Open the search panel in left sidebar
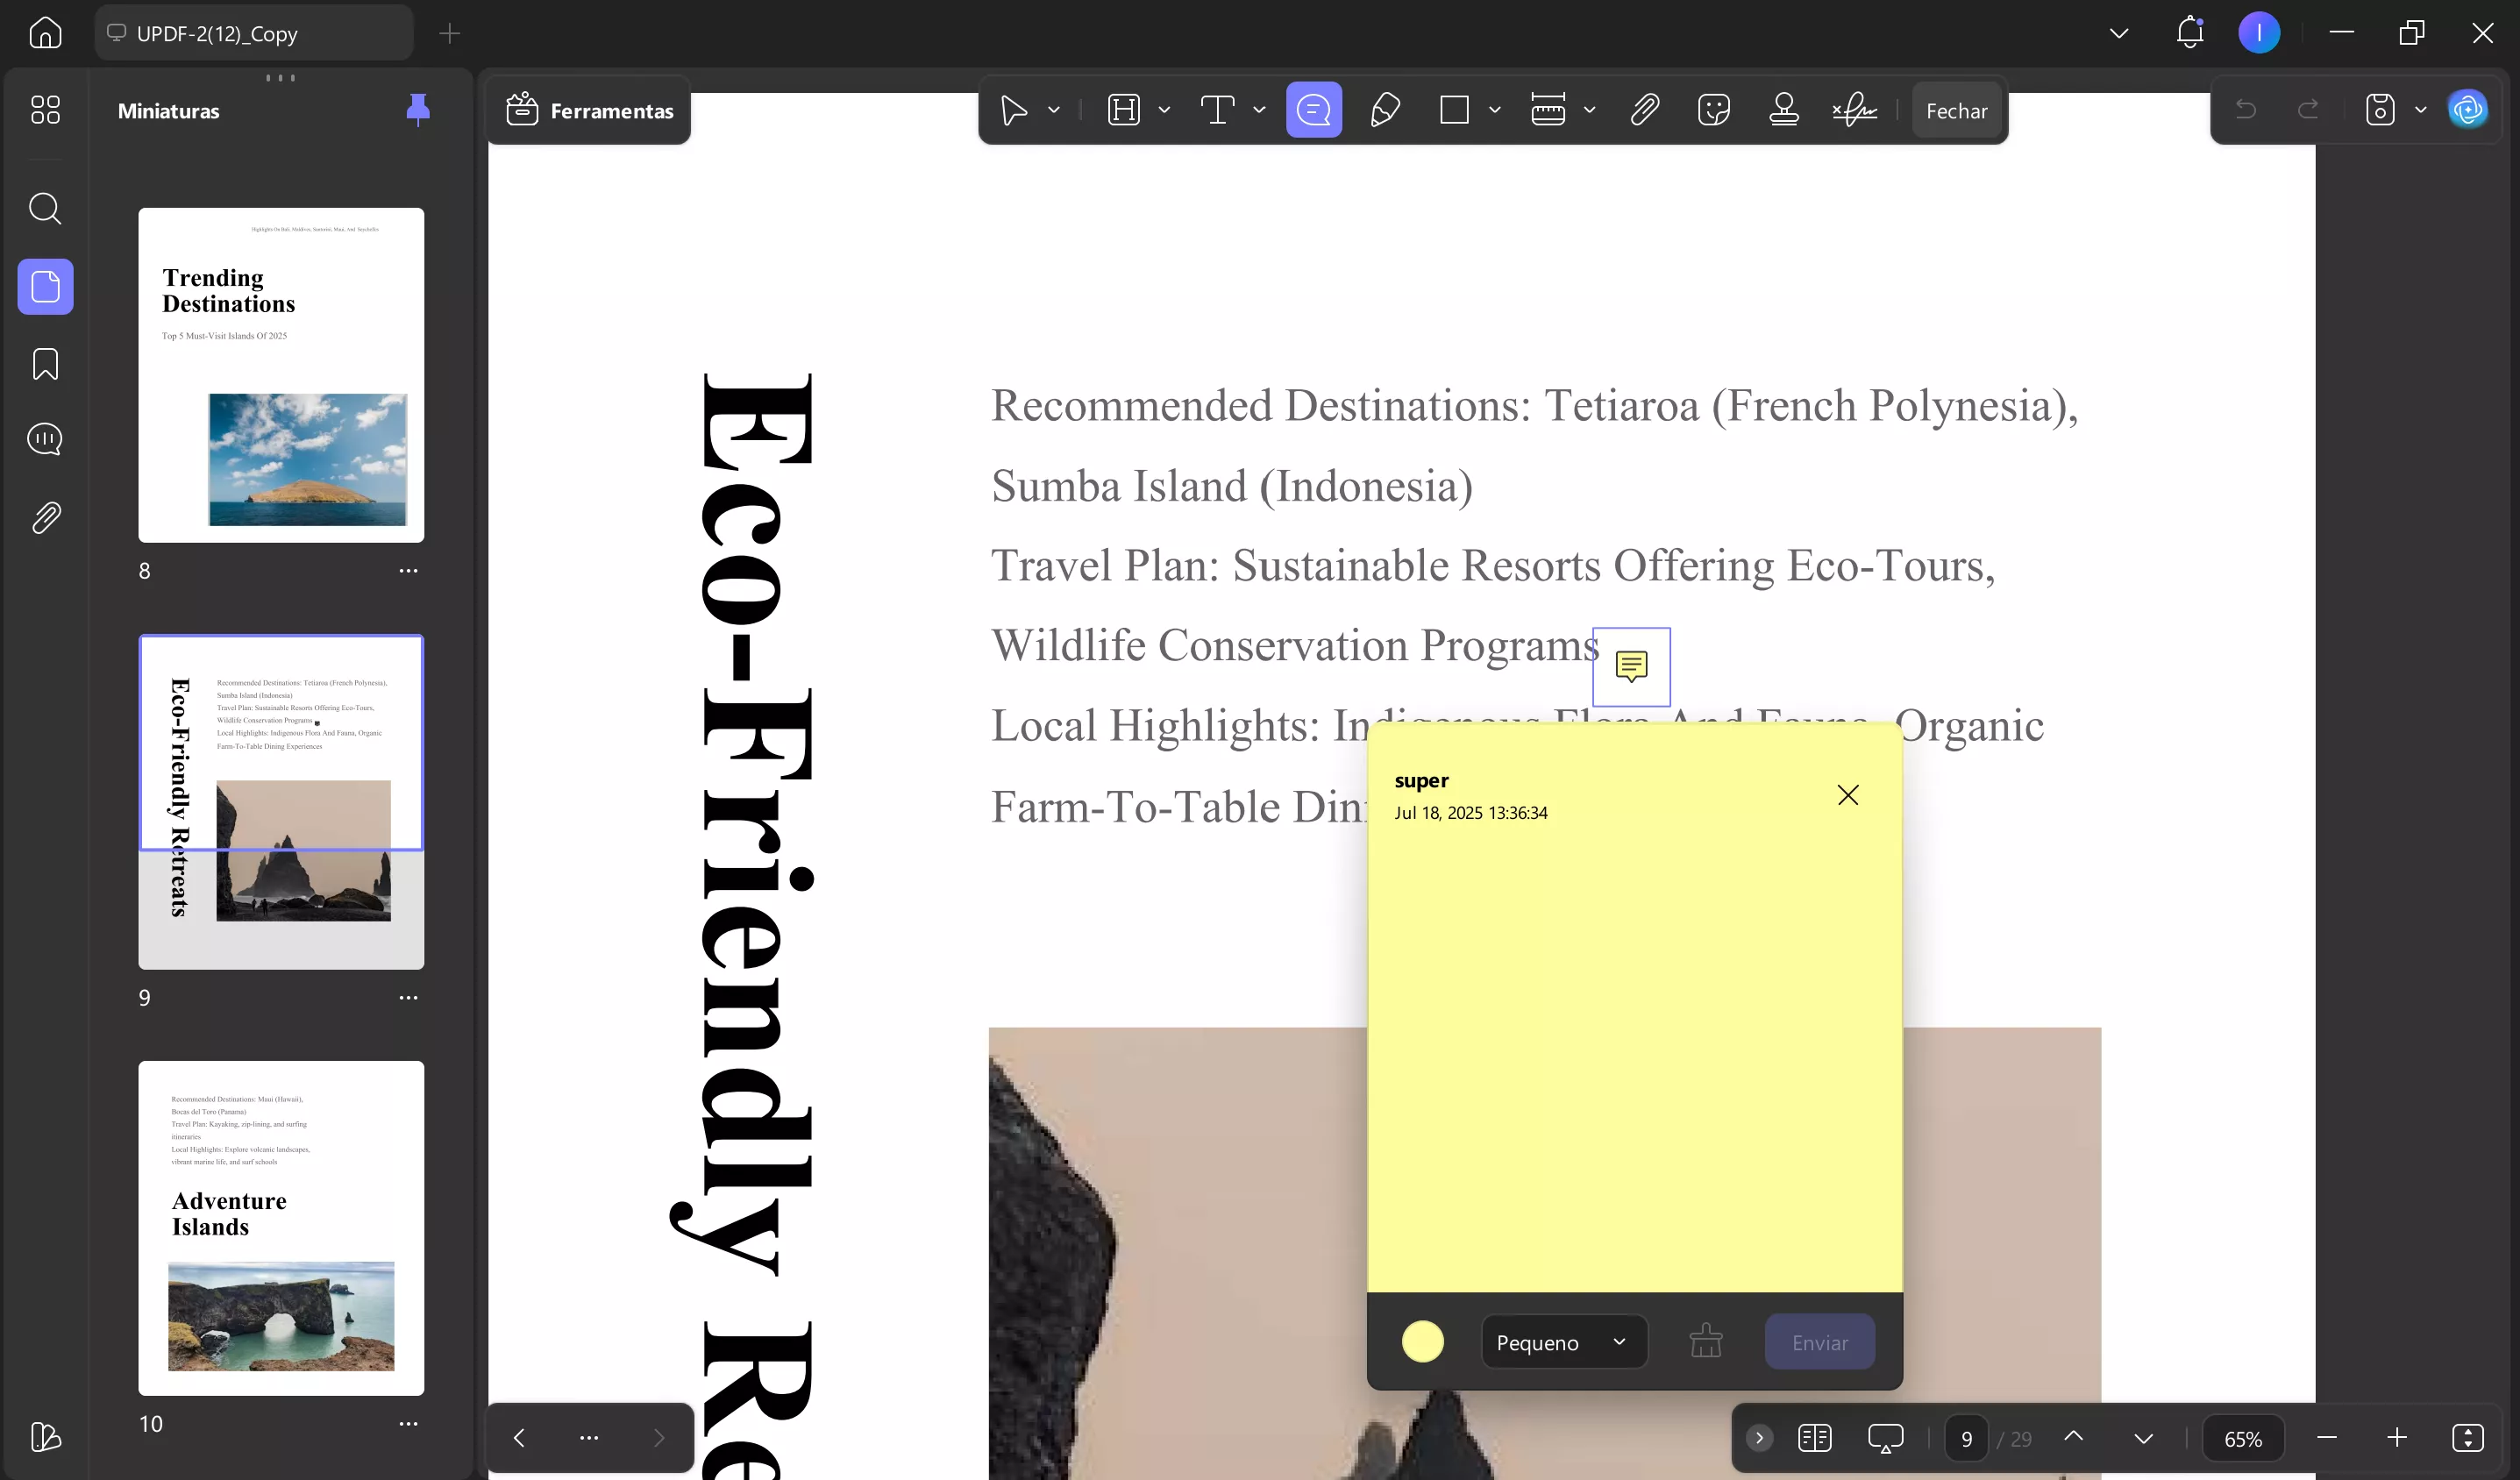 pyautogui.click(x=45, y=209)
